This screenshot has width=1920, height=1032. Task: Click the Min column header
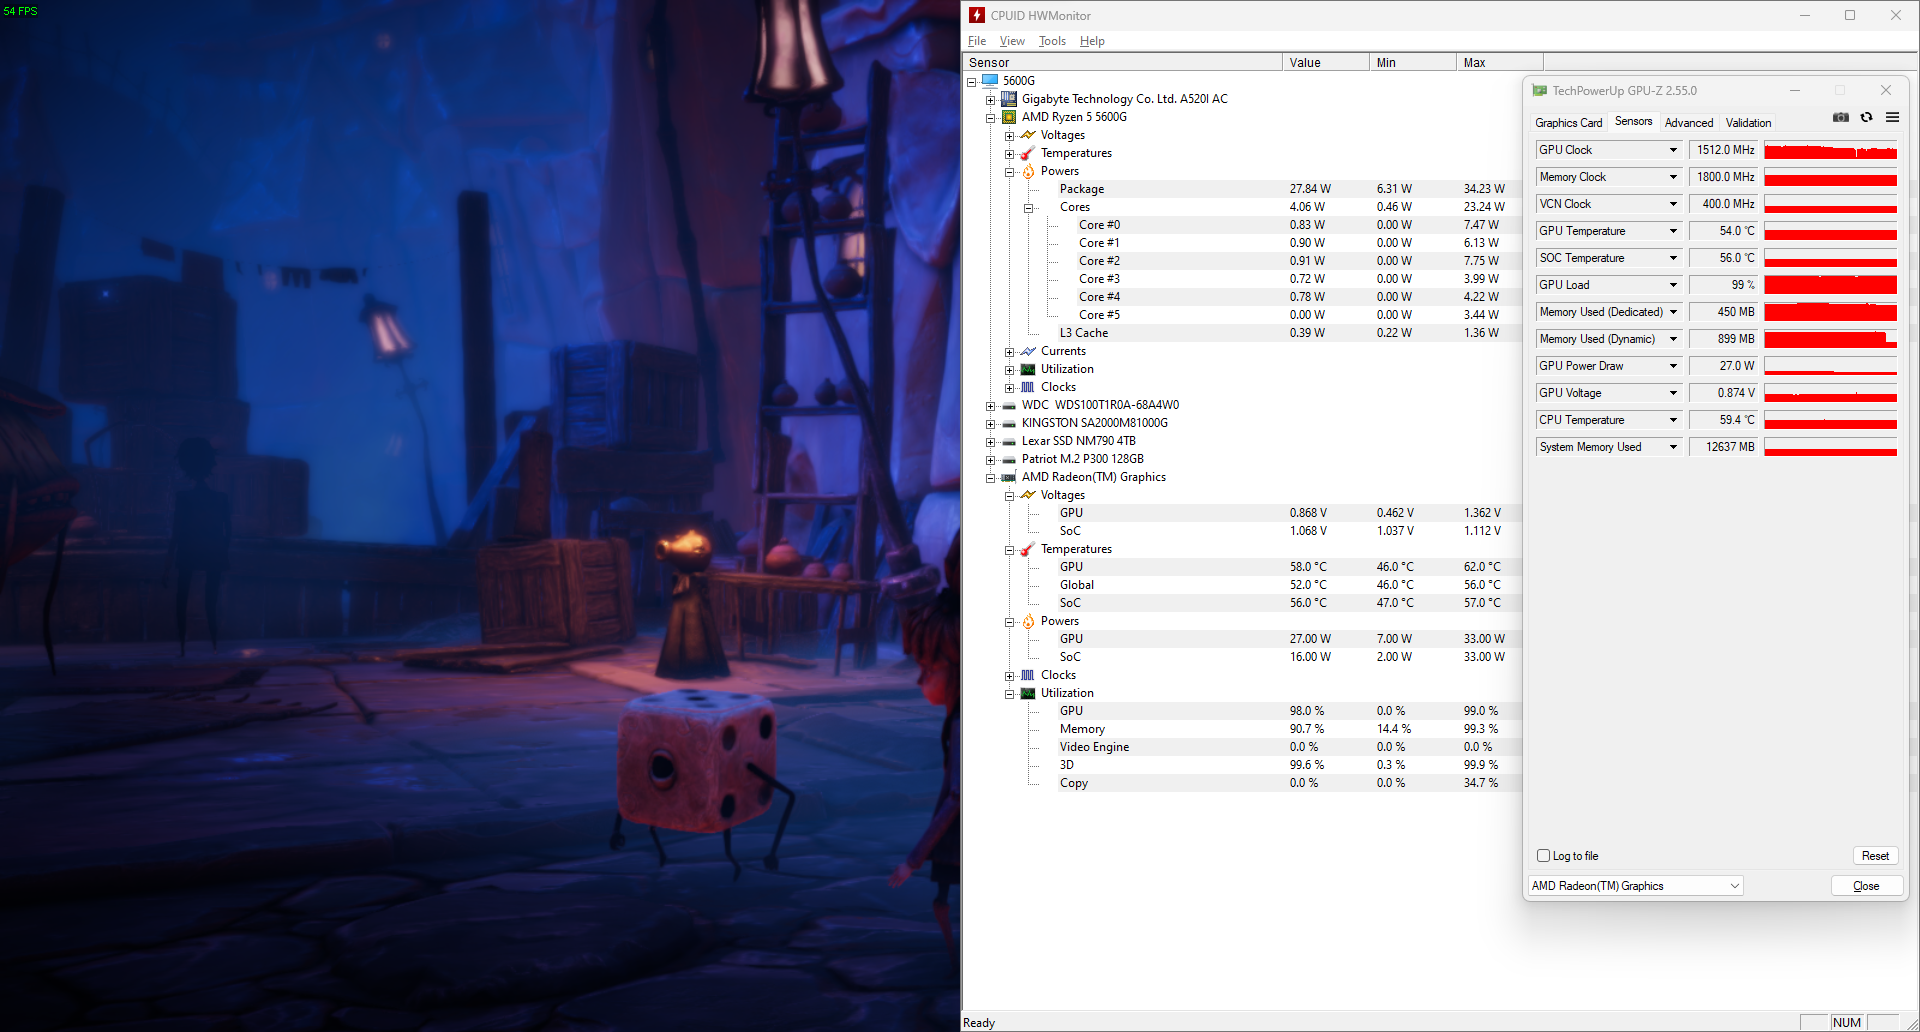pos(1412,62)
